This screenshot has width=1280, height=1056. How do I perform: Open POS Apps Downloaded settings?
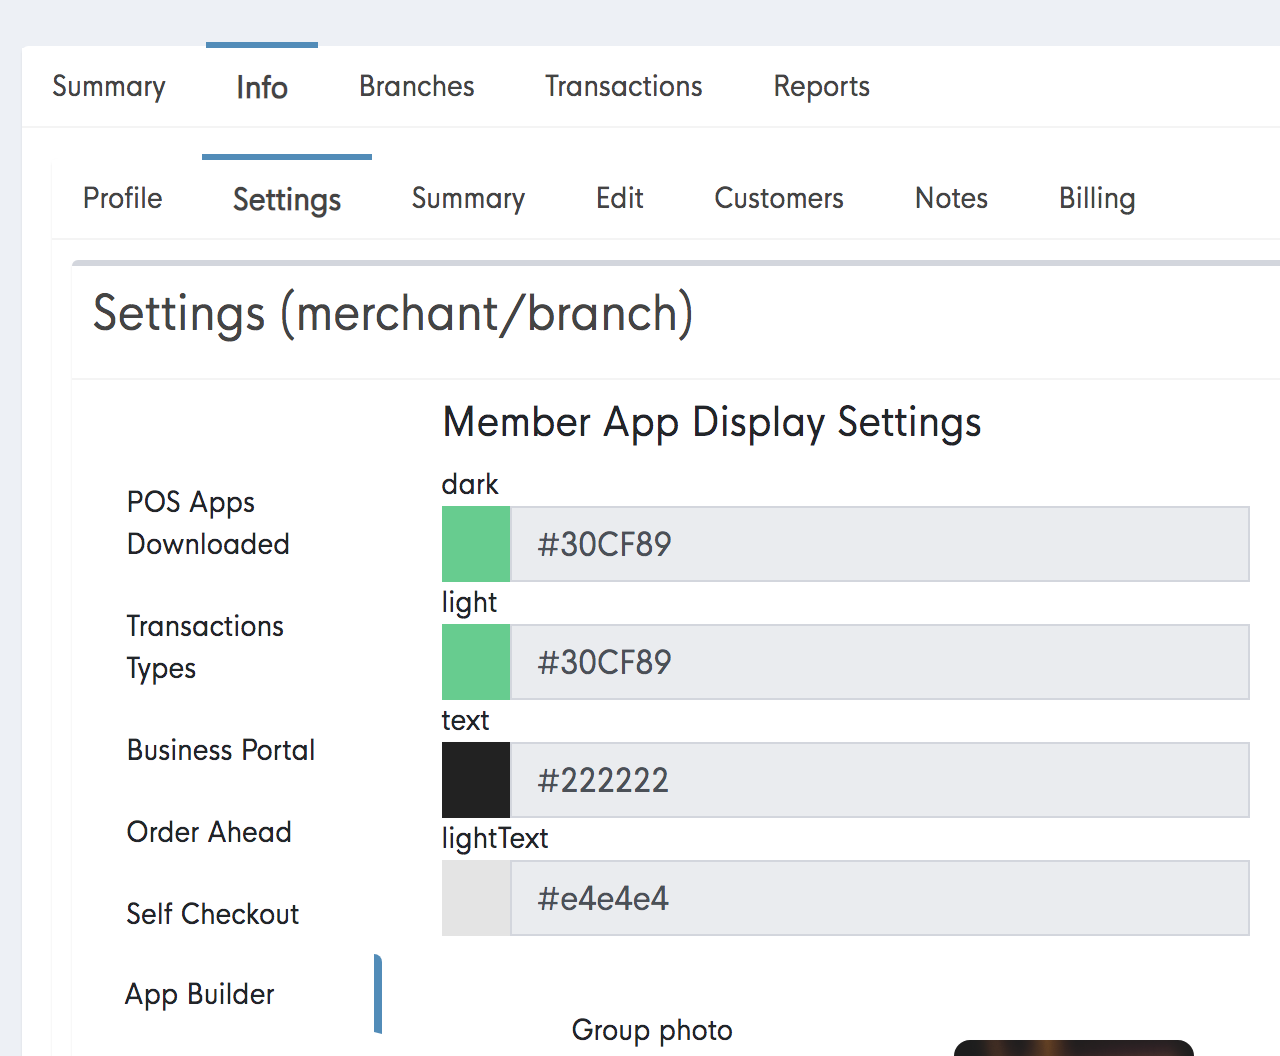coord(208,523)
